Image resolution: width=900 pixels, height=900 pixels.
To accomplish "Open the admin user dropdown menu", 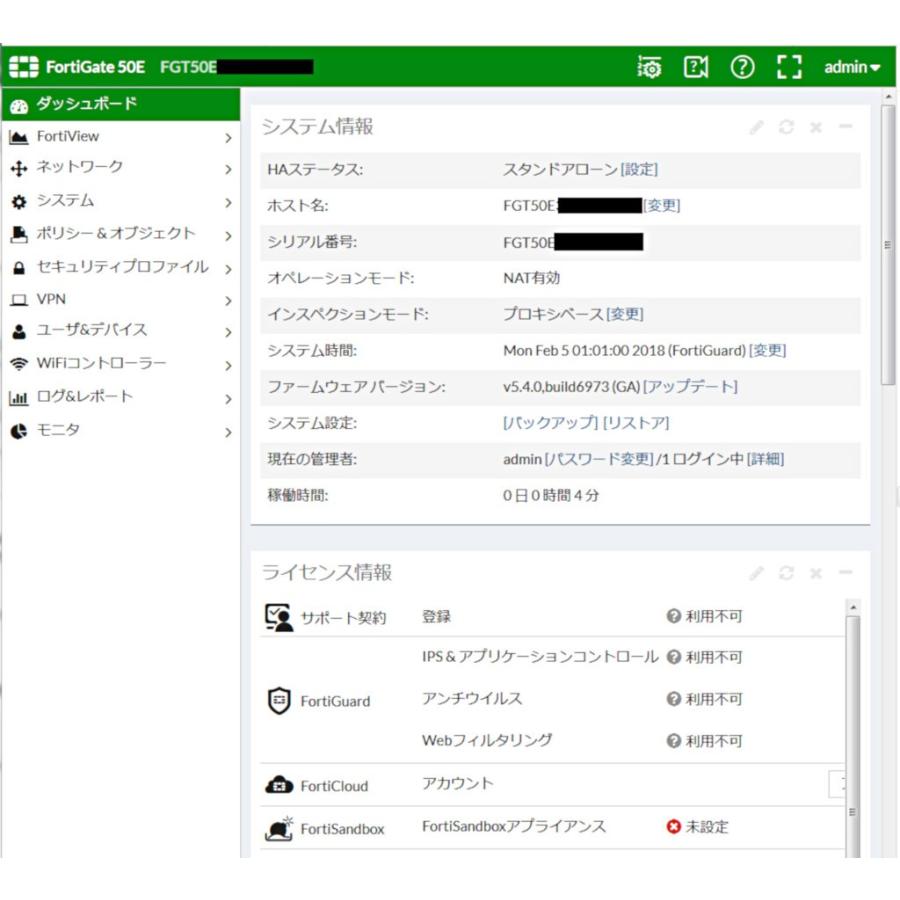I will (x=852, y=67).
